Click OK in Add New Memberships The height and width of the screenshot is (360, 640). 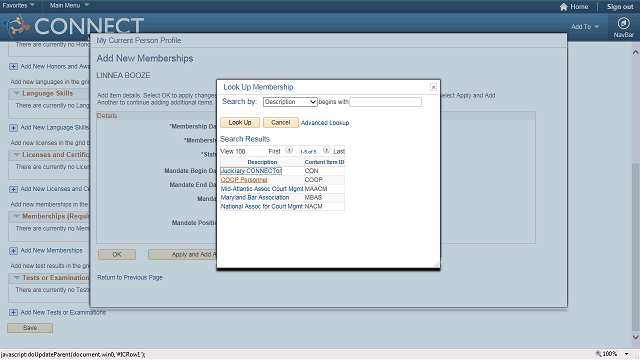pos(117,254)
